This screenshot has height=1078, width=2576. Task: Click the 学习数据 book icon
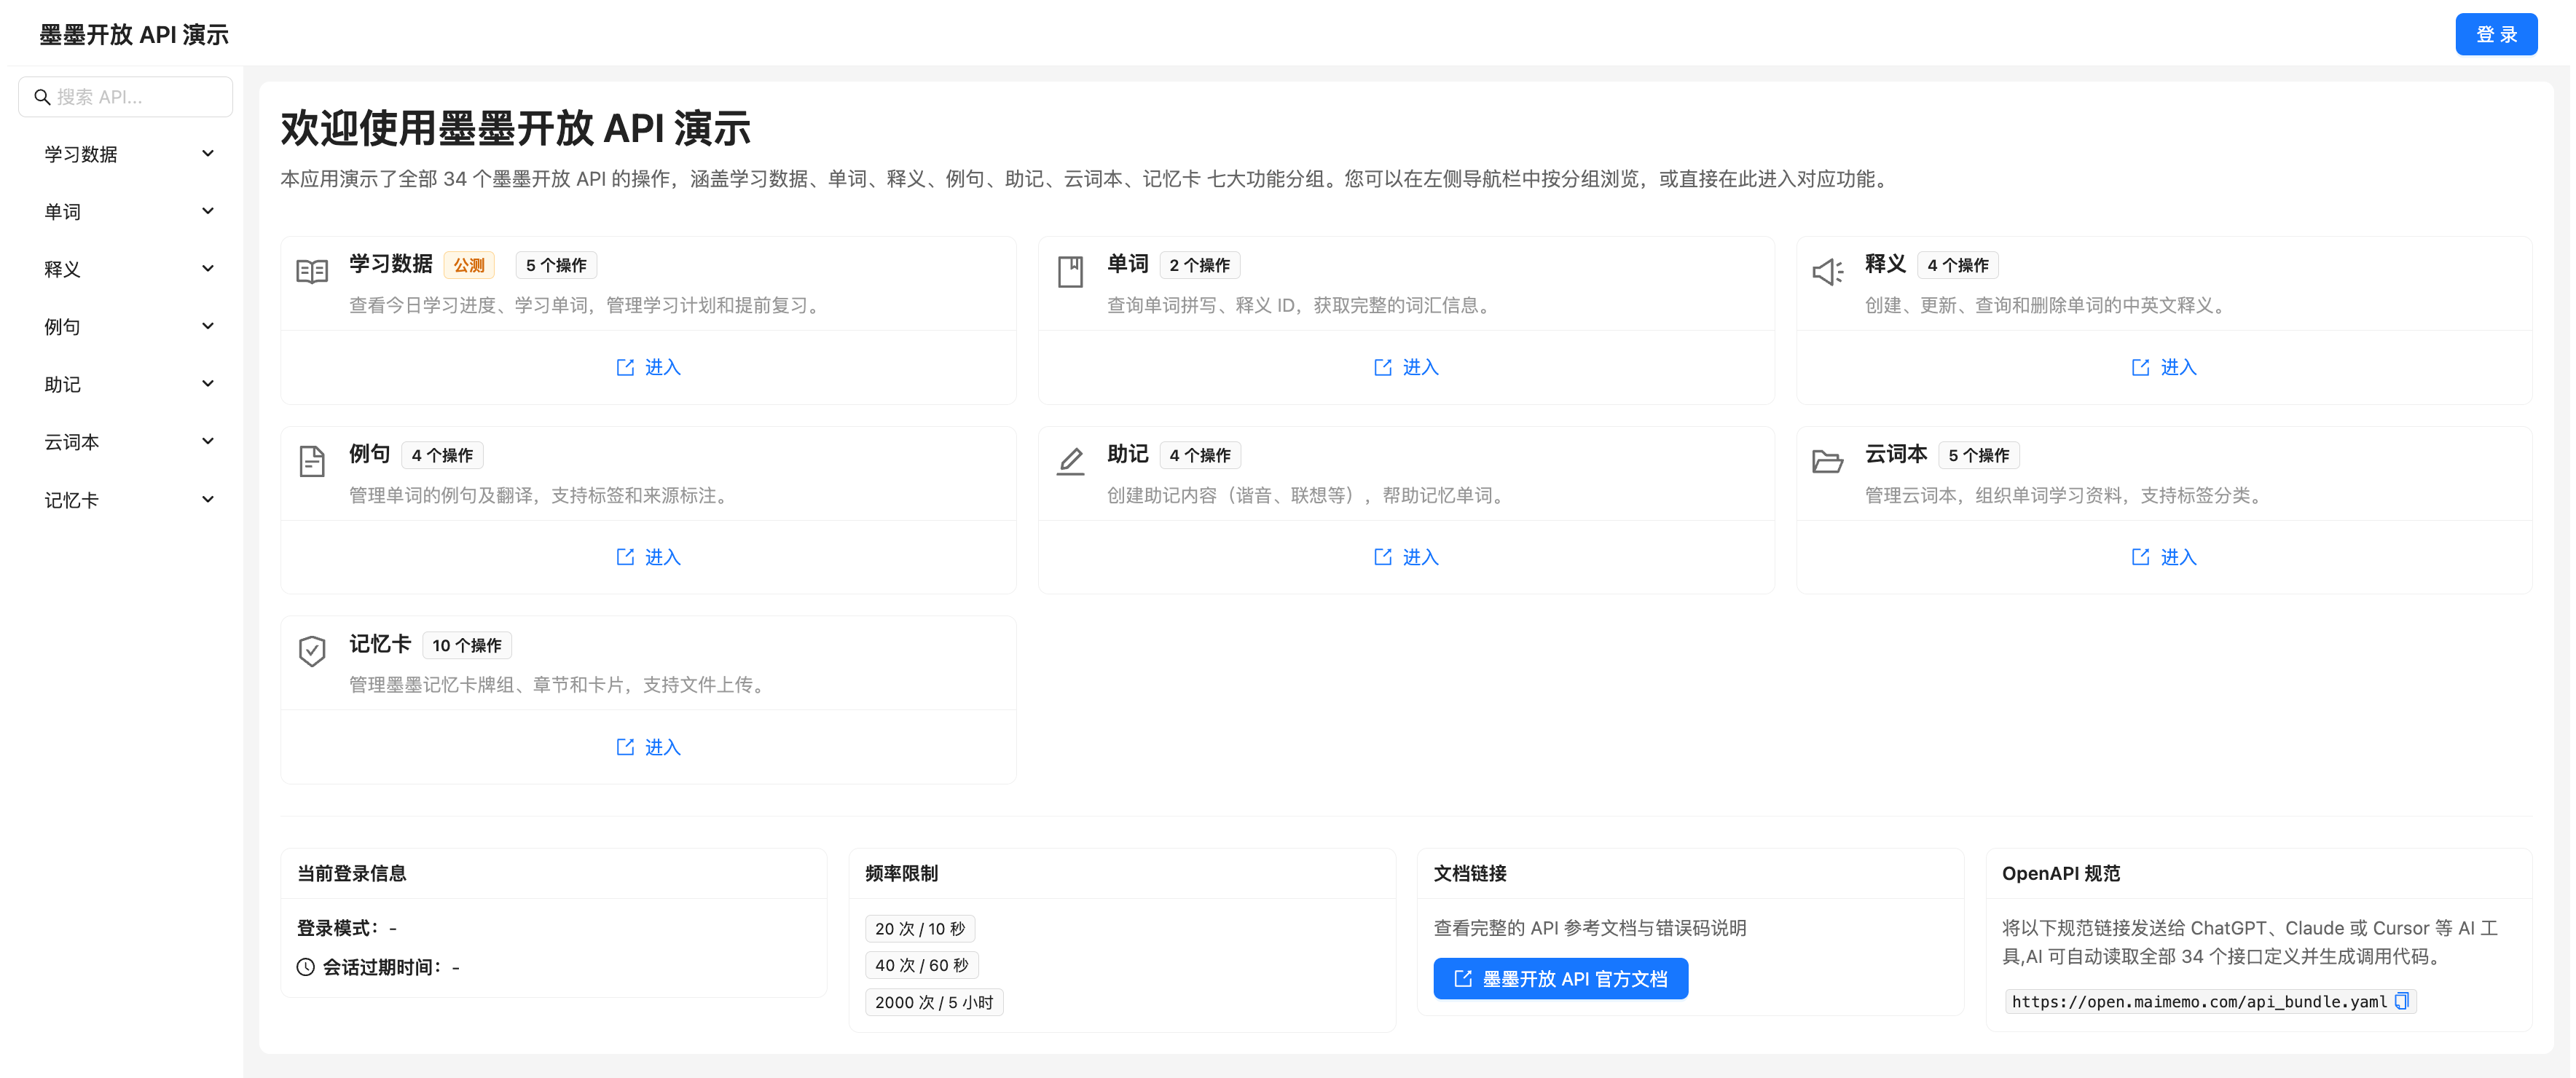click(312, 272)
